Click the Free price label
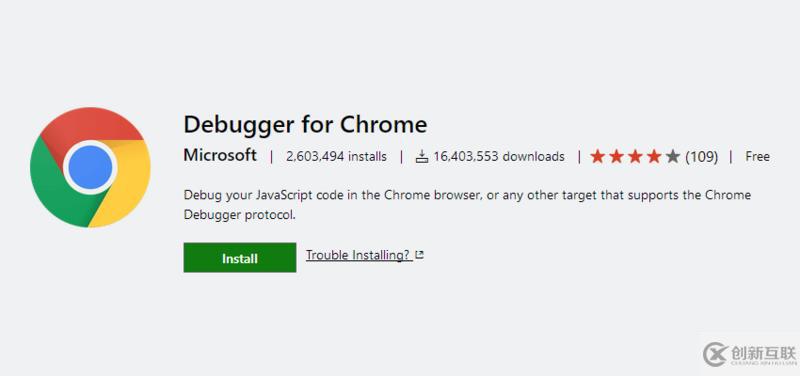This screenshot has width=800, height=376. click(757, 156)
